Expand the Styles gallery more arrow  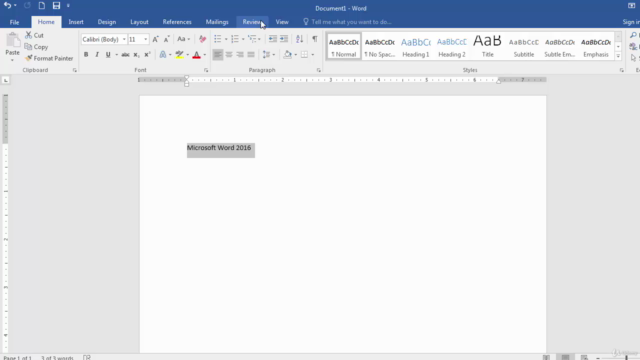(618, 56)
